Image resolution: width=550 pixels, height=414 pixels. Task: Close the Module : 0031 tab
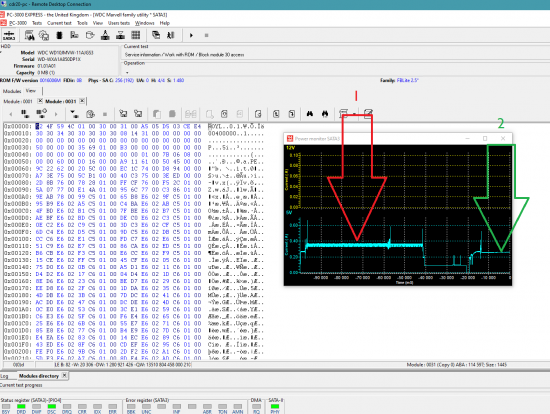pos(82,101)
